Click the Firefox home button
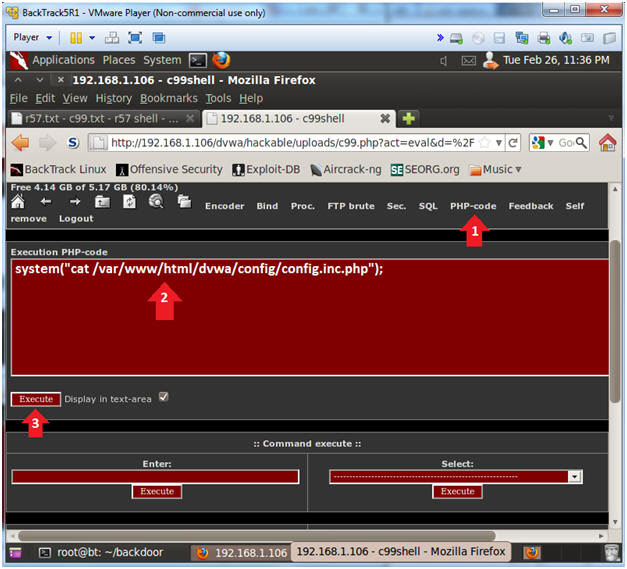Image resolution: width=627 pixels, height=569 pixels. (x=608, y=143)
